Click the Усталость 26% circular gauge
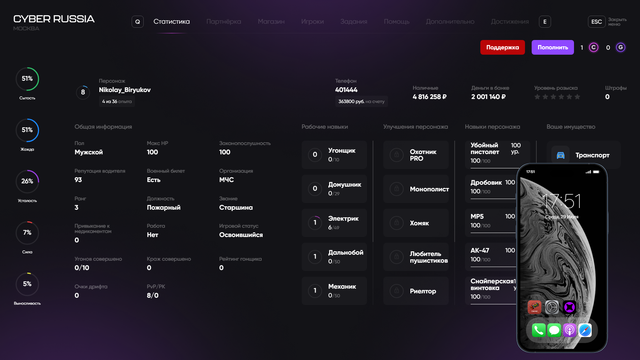The image size is (640, 360). [x=27, y=181]
